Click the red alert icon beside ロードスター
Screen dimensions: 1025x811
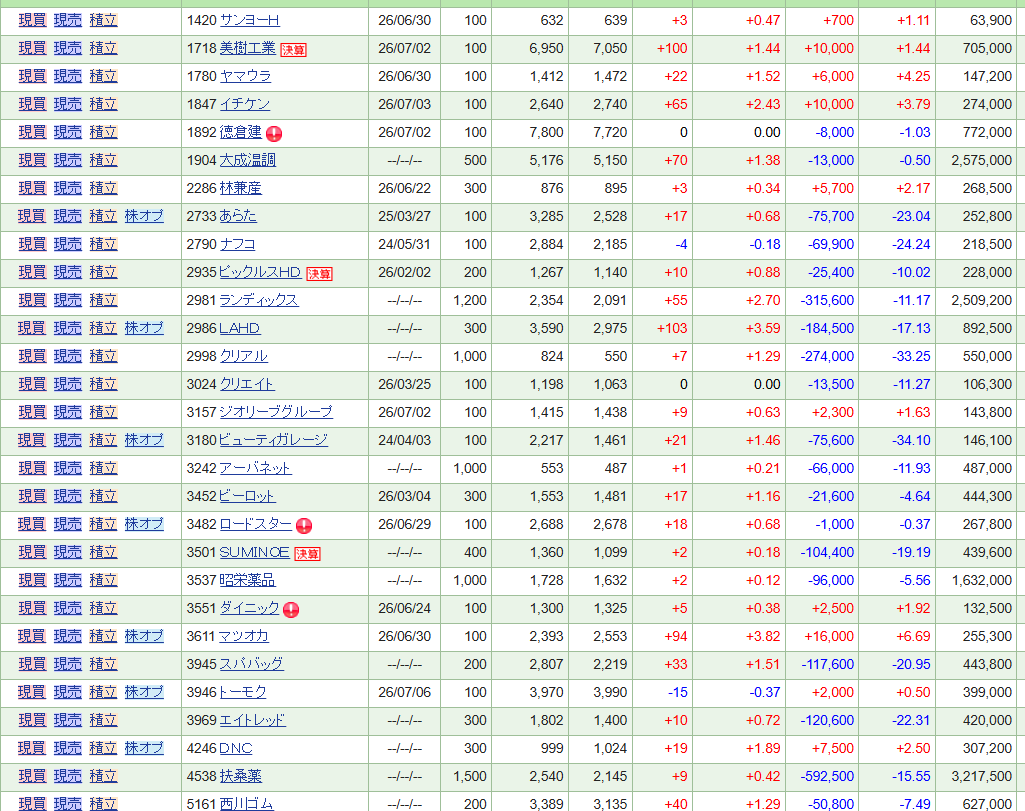click(x=304, y=526)
